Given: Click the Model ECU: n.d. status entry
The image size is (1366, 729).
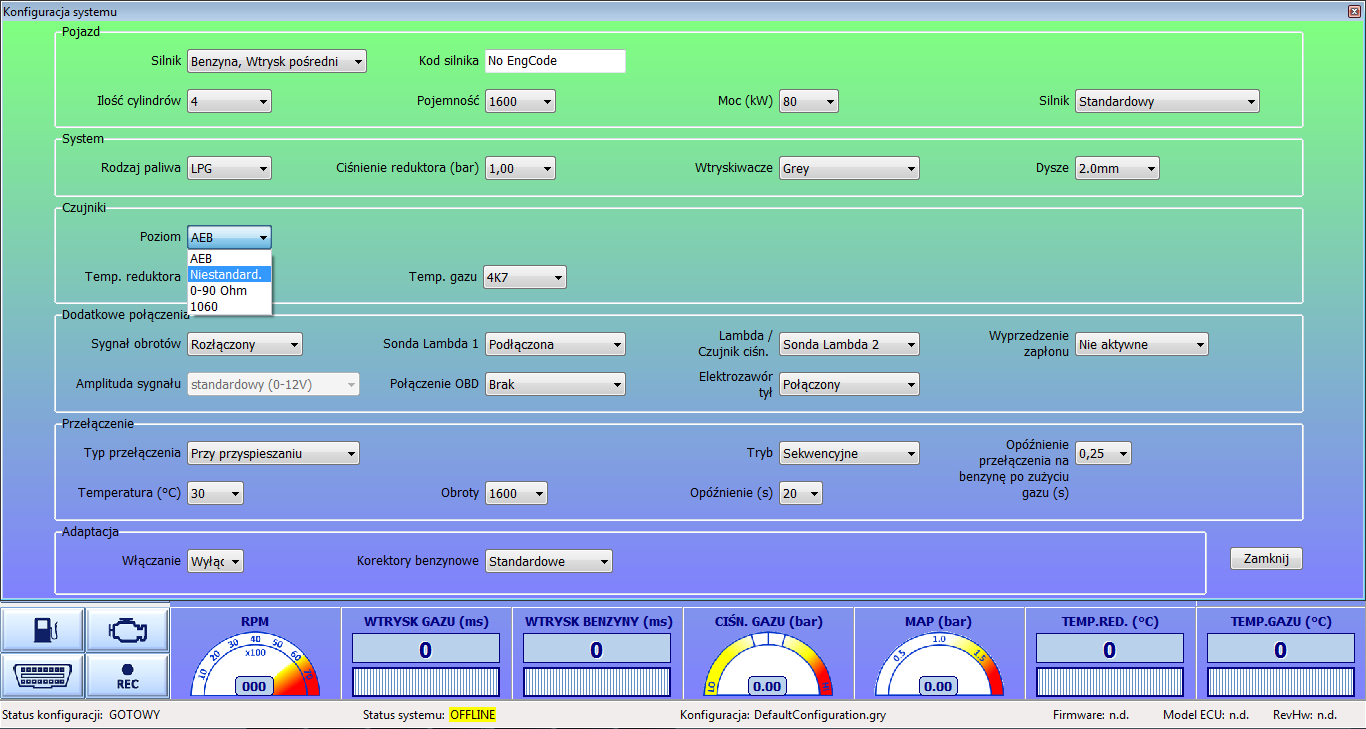Looking at the screenshot, I should point(1206,715).
